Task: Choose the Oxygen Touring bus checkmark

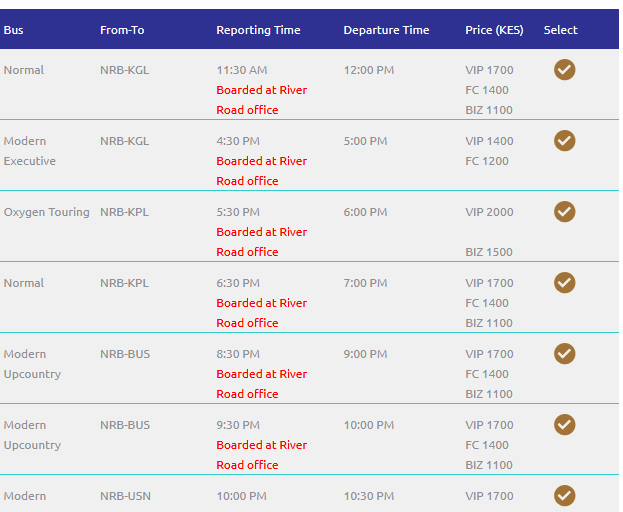Action: pyautogui.click(x=564, y=212)
